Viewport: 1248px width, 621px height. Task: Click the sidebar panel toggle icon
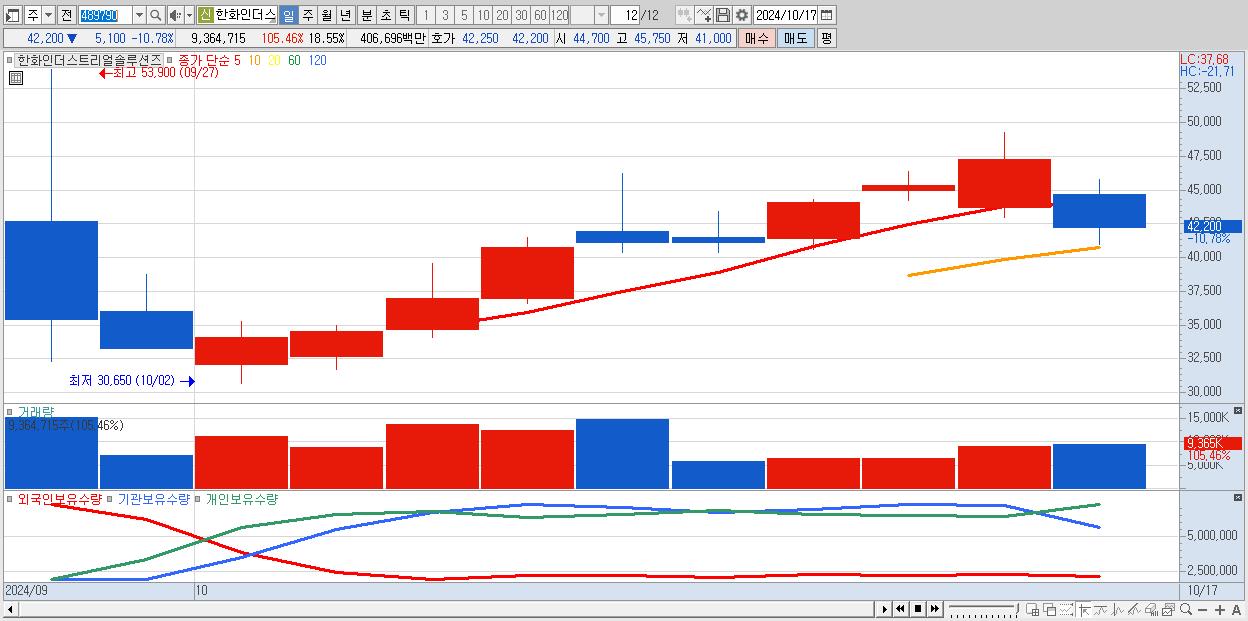click(11, 15)
